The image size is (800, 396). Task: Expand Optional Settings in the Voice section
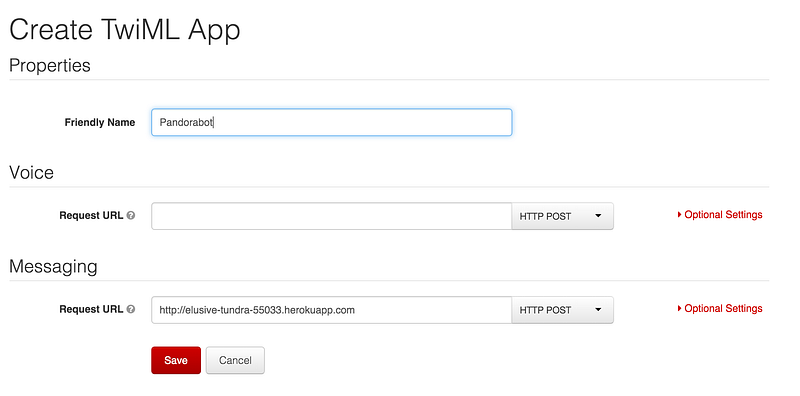point(720,215)
